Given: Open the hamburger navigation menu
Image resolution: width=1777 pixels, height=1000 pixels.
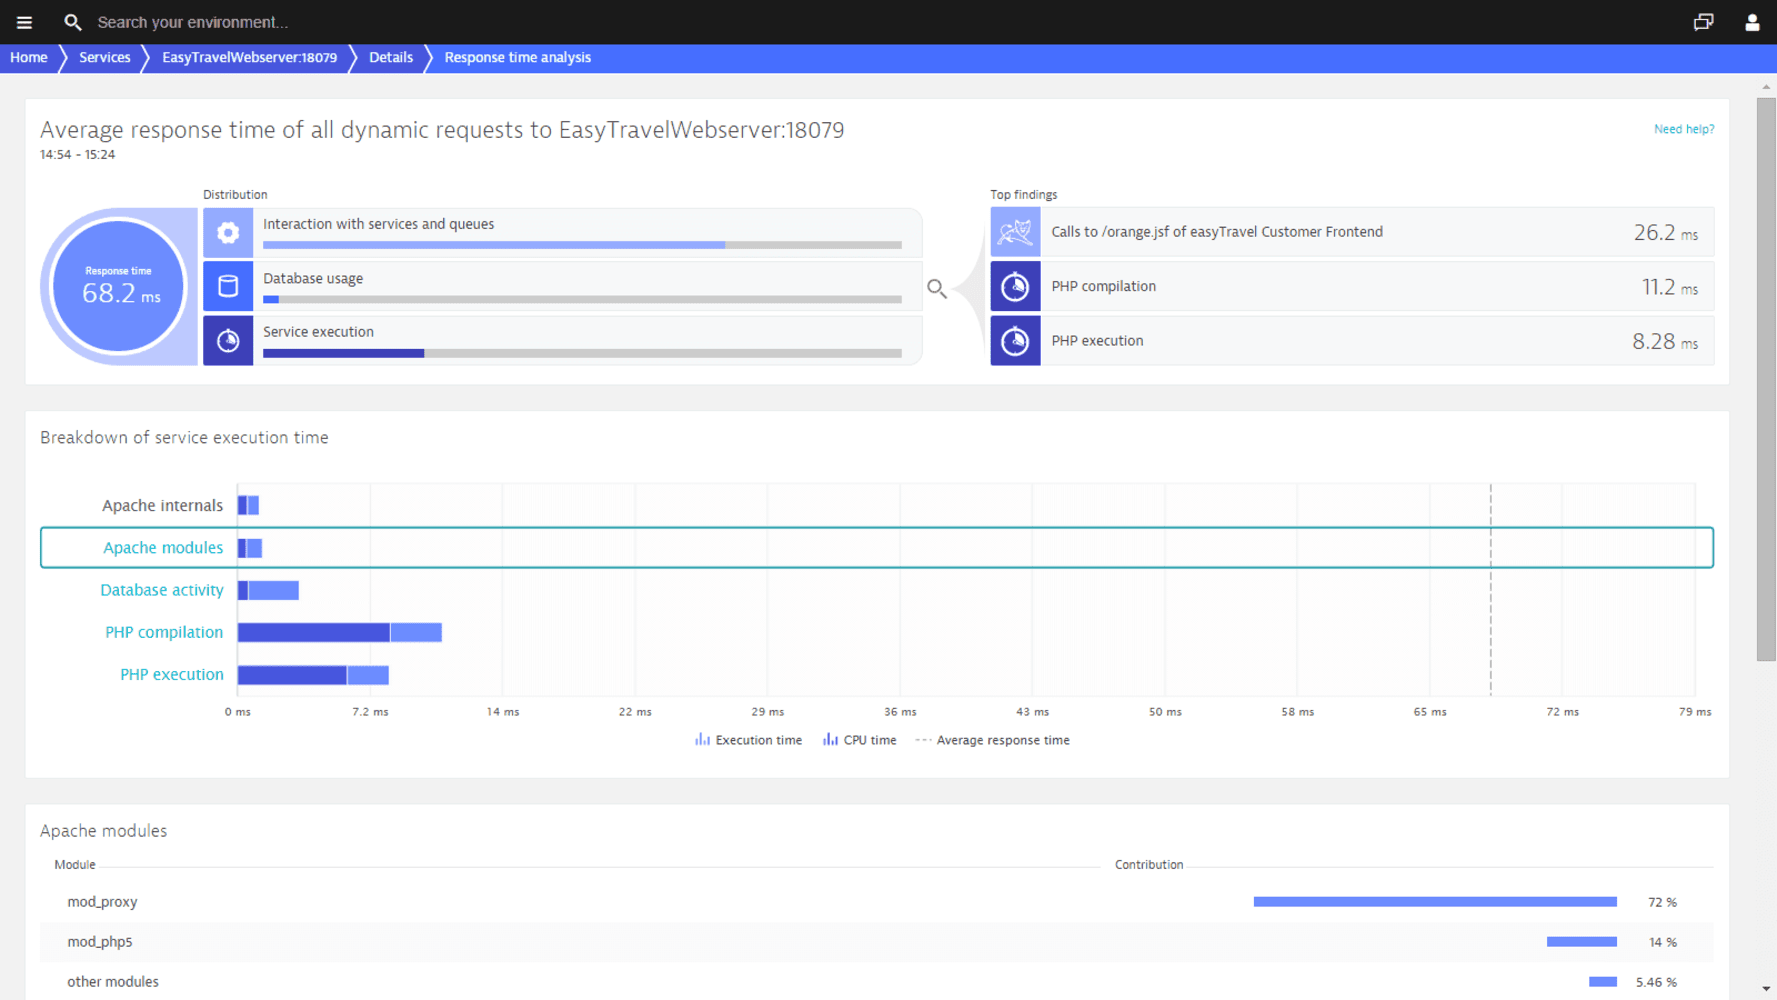Looking at the screenshot, I should pos(24,22).
